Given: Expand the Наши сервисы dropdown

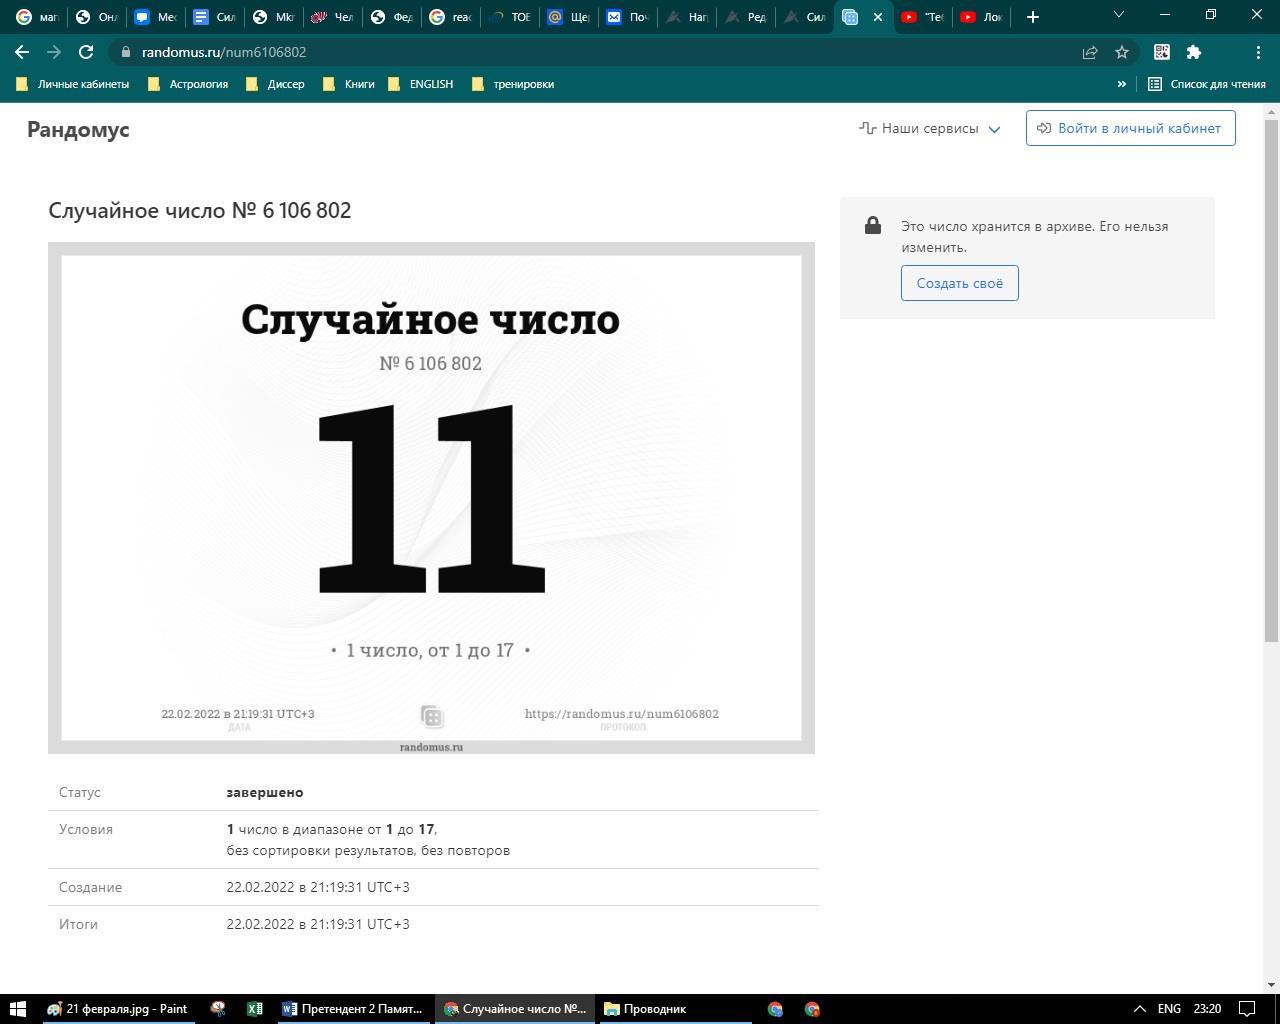Looking at the screenshot, I should tap(930, 128).
